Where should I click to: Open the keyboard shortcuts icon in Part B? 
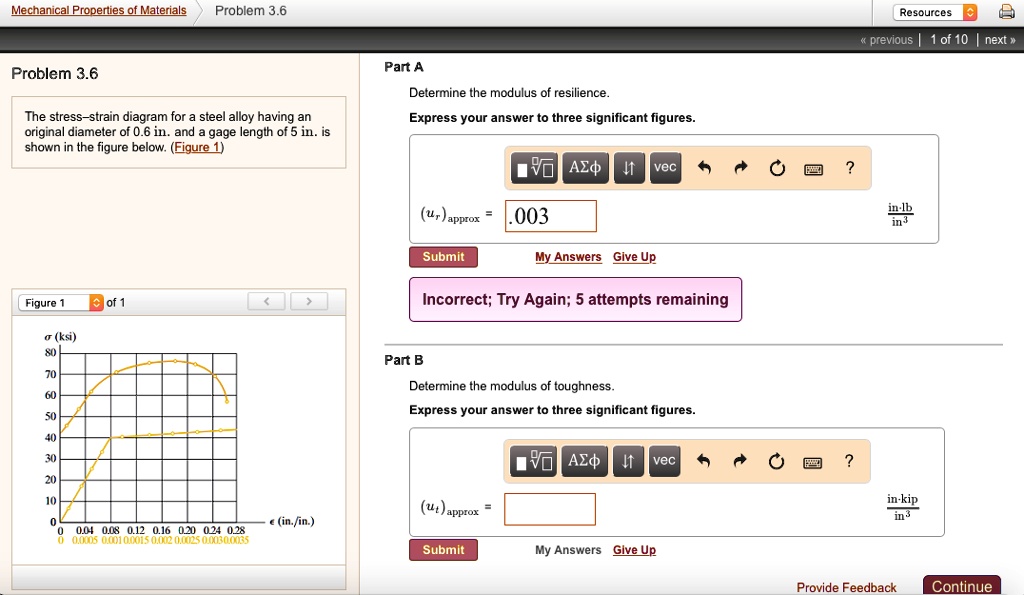[x=812, y=461]
